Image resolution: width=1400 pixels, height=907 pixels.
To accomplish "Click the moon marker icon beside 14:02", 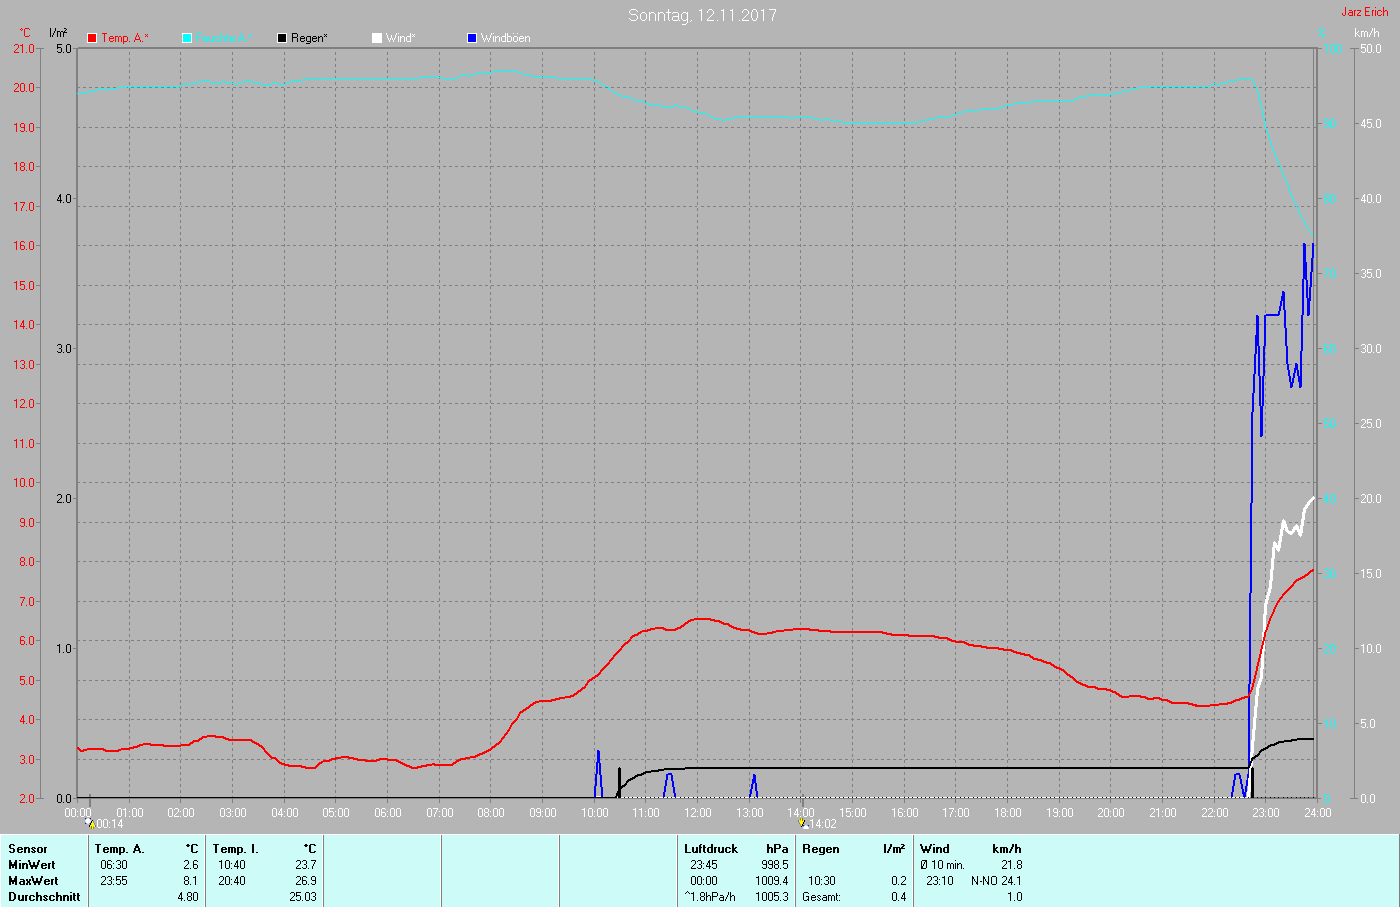I will [x=805, y=824].
